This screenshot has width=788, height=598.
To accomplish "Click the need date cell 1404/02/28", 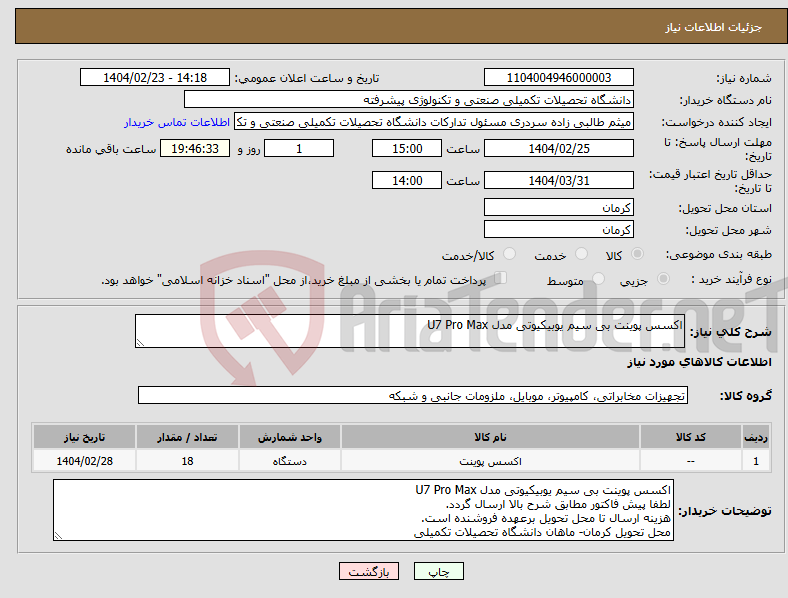I will pos(84,461).
